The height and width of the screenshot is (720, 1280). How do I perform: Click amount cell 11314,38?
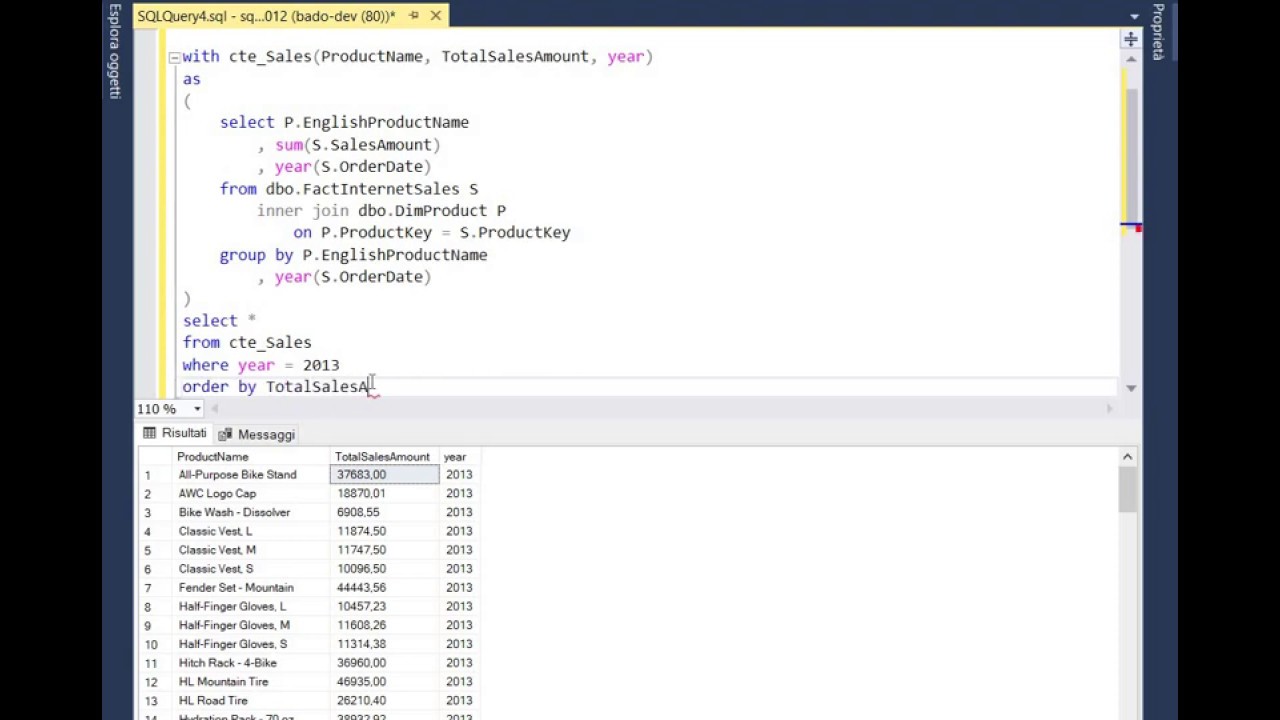[385, 644]
